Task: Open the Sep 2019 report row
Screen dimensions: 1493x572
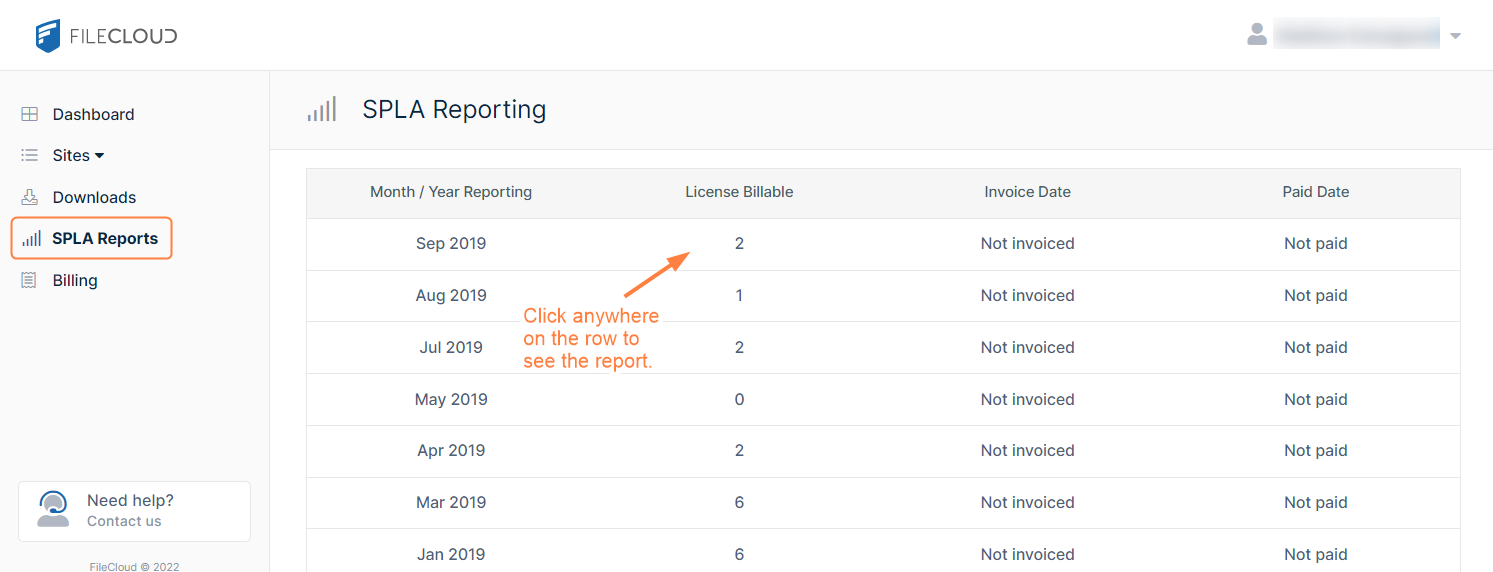Action: coord(451,243)
